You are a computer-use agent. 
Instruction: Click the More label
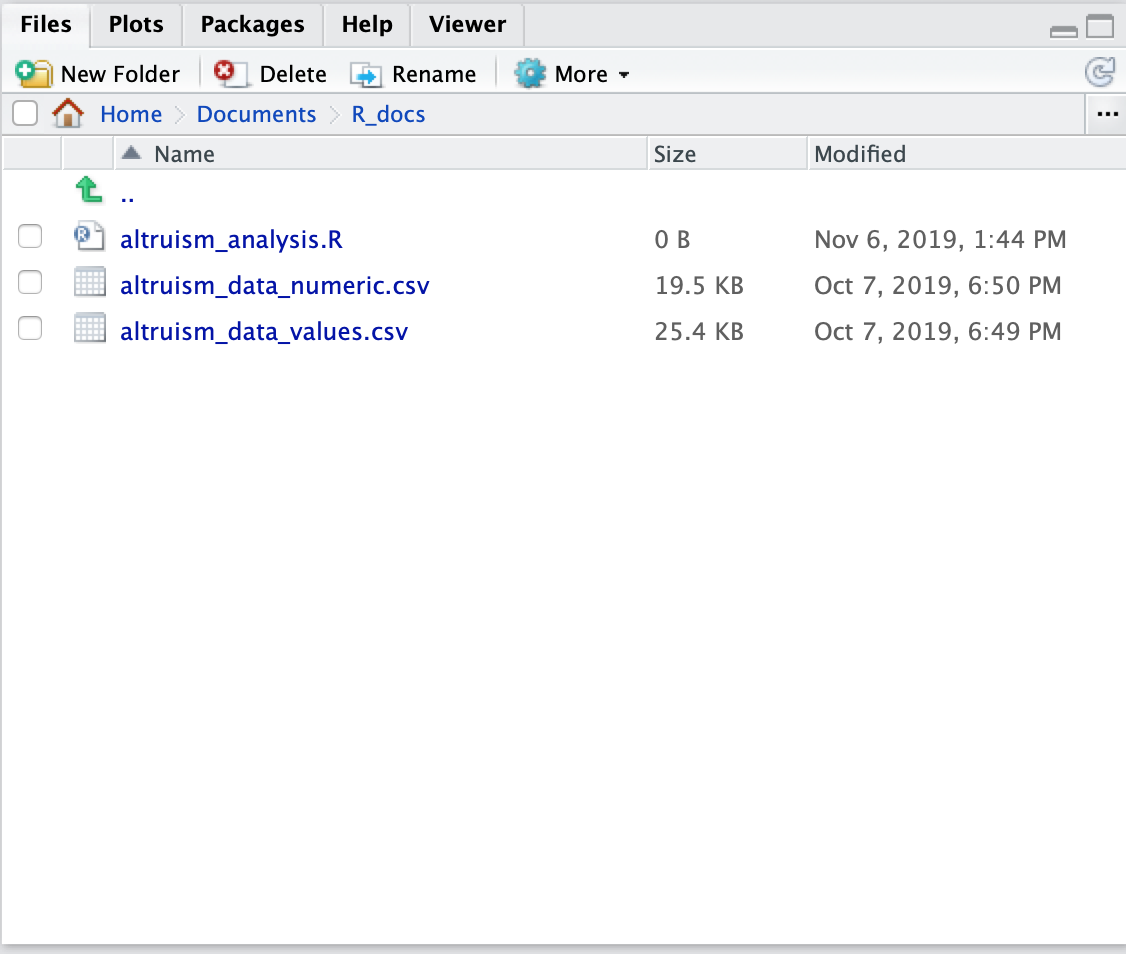point(581,74)
